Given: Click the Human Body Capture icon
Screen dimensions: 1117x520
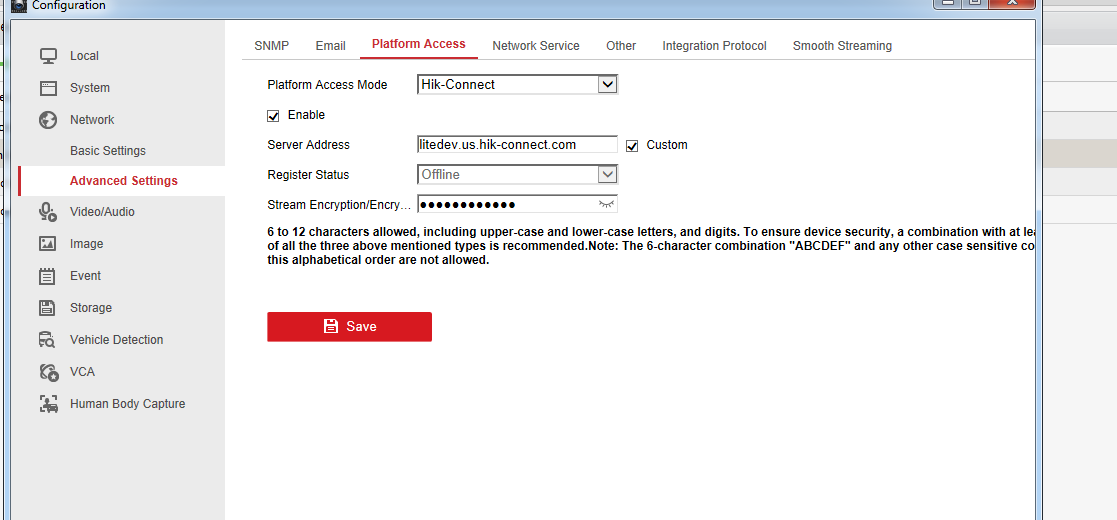Looking at the screenshot, I should tap(48, 404).
